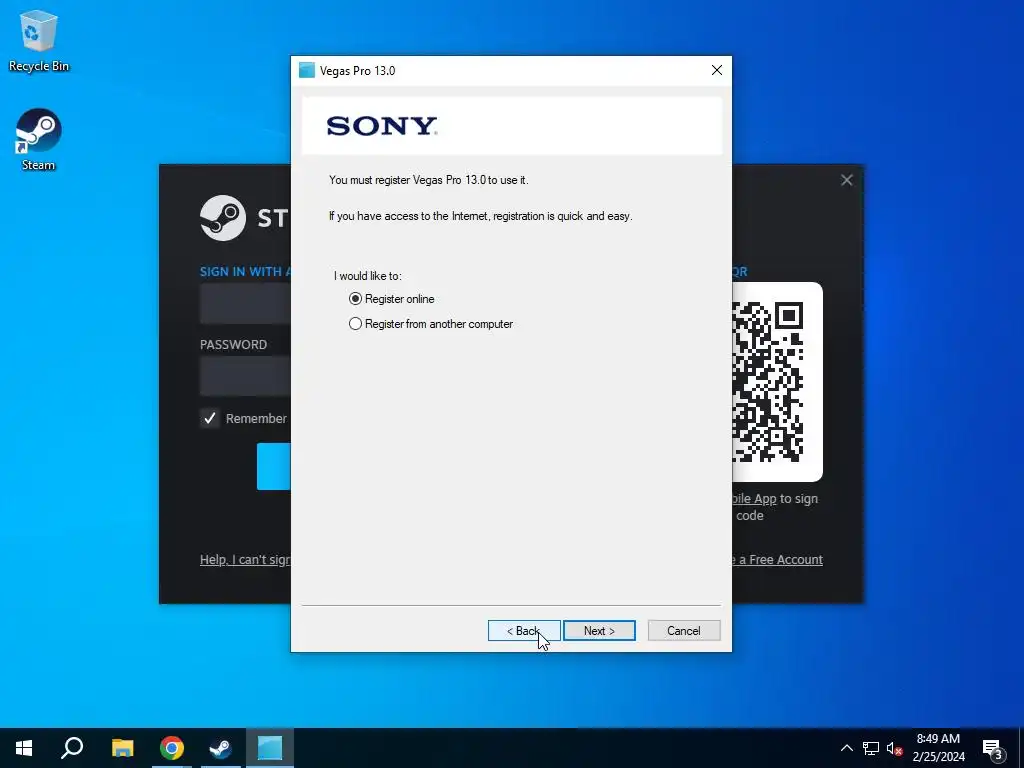
Task: Show hidden system tray icons
Action: pyautogui.click(x=846, y=748)
